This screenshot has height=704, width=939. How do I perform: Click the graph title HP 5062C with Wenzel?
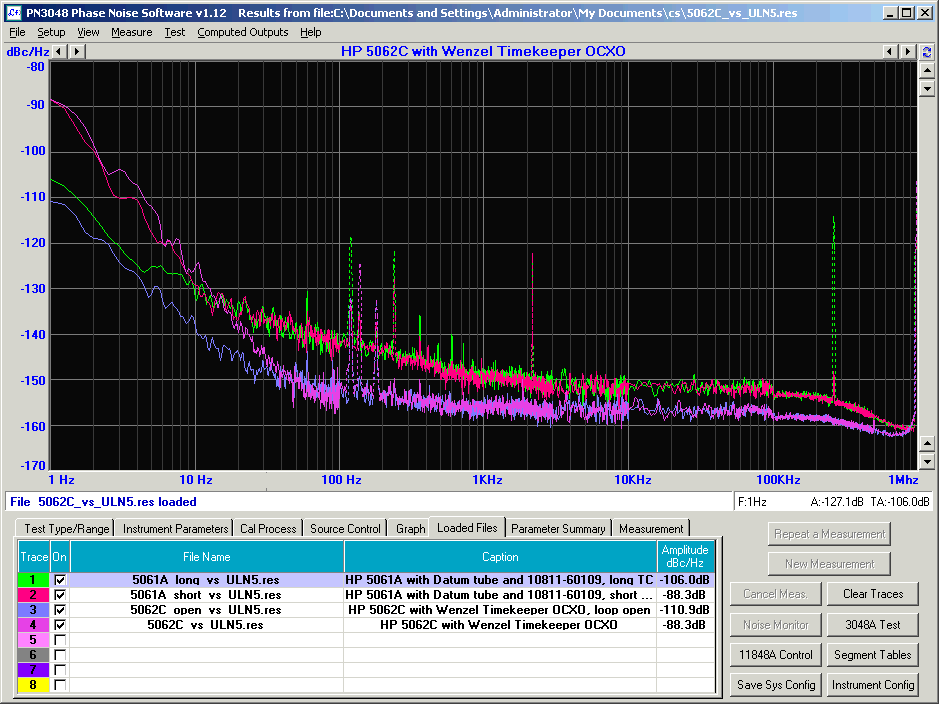tap(483, 51)
